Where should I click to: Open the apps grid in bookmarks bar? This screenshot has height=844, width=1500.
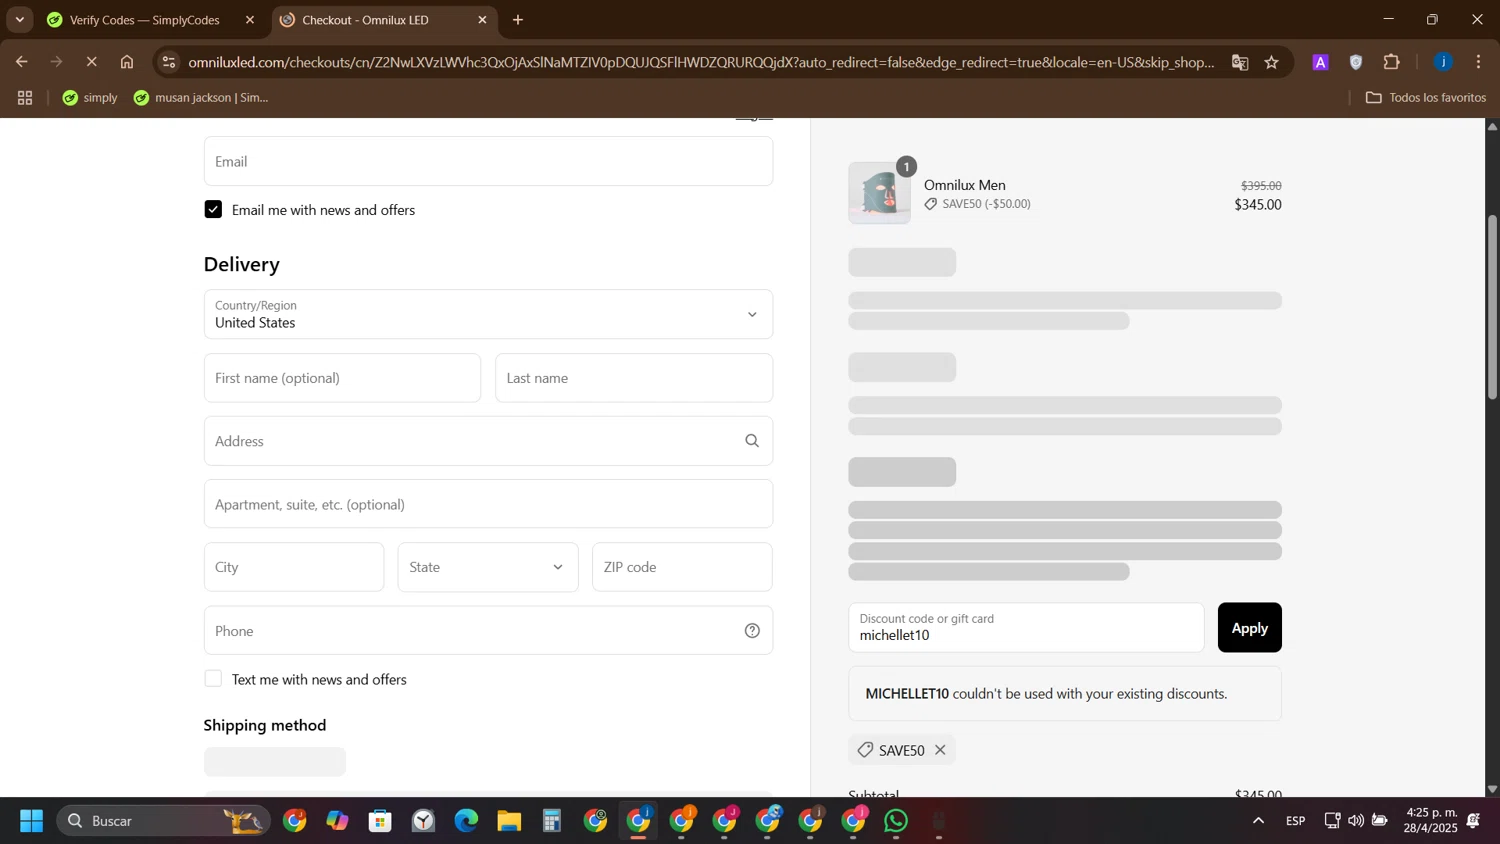(25, 98)
